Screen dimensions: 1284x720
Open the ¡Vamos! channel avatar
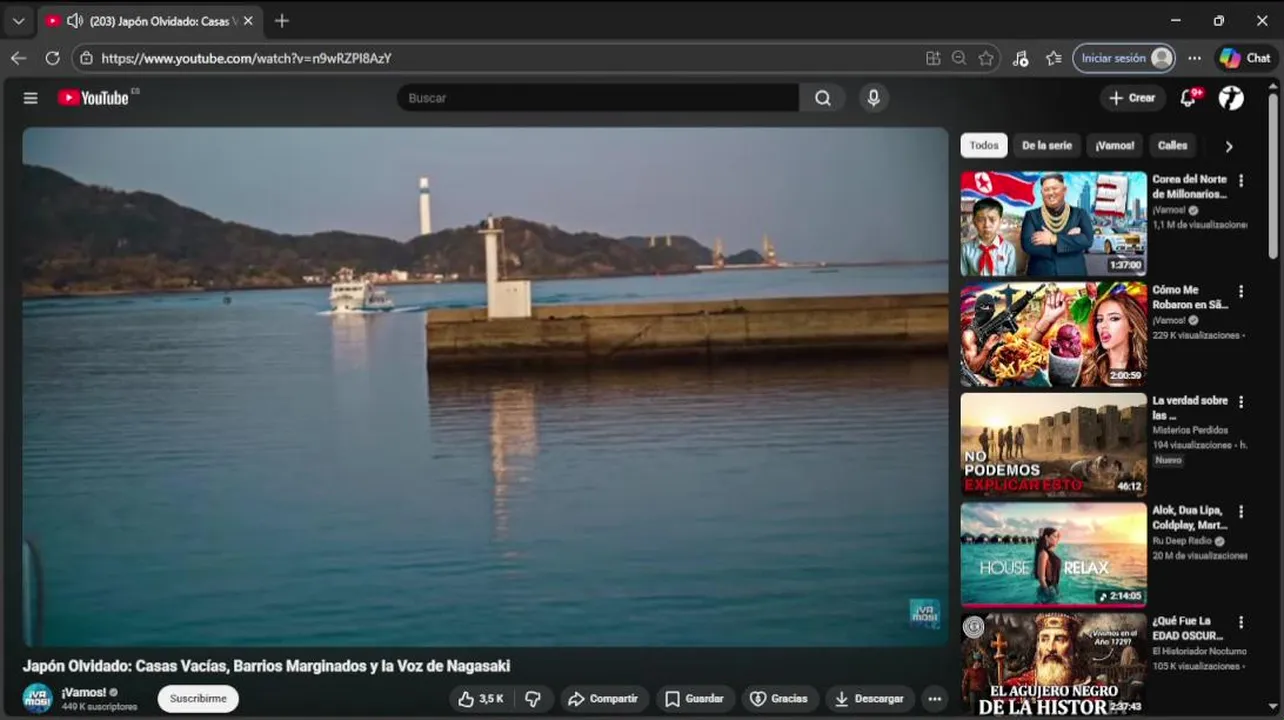click(37, 698)
